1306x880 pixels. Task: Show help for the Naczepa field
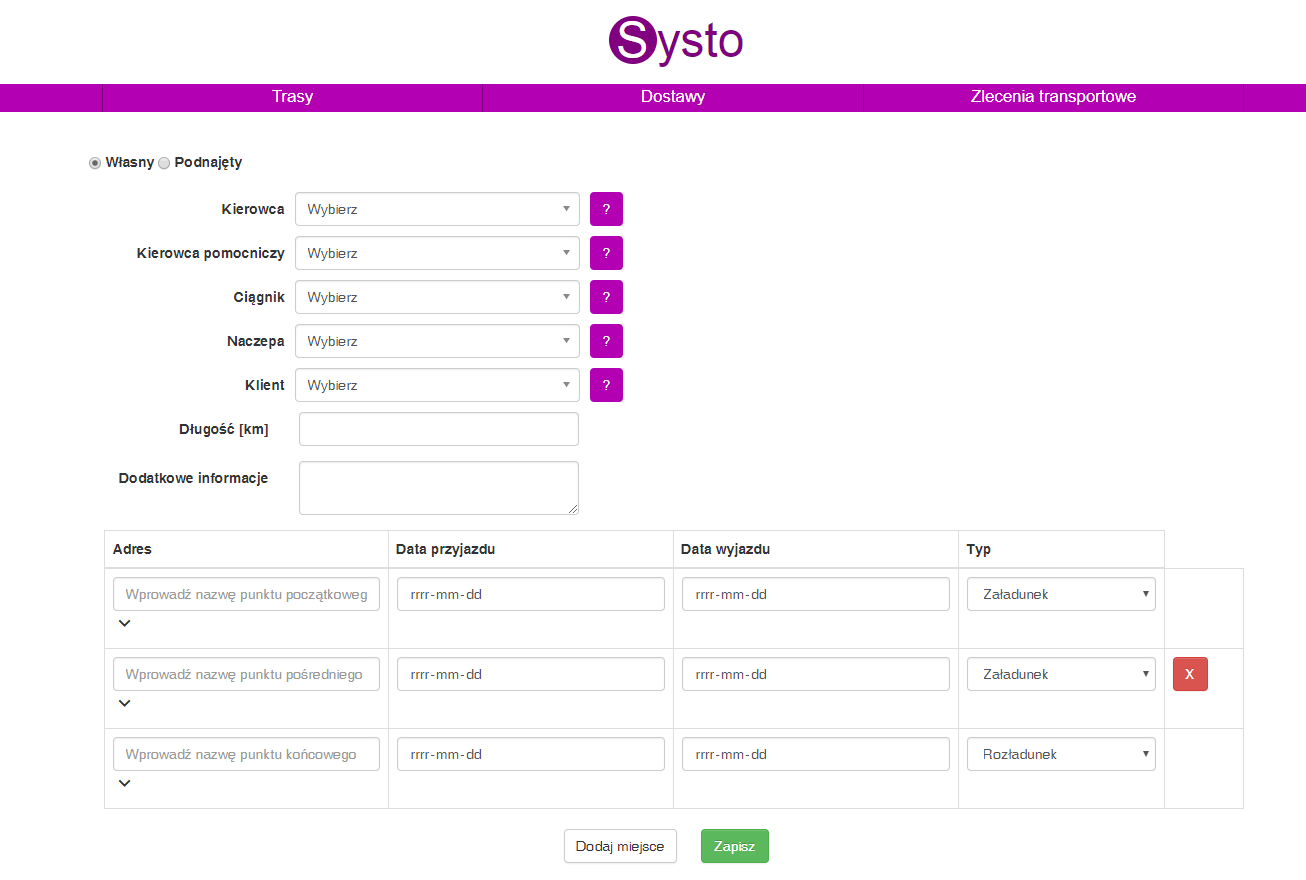606,342
